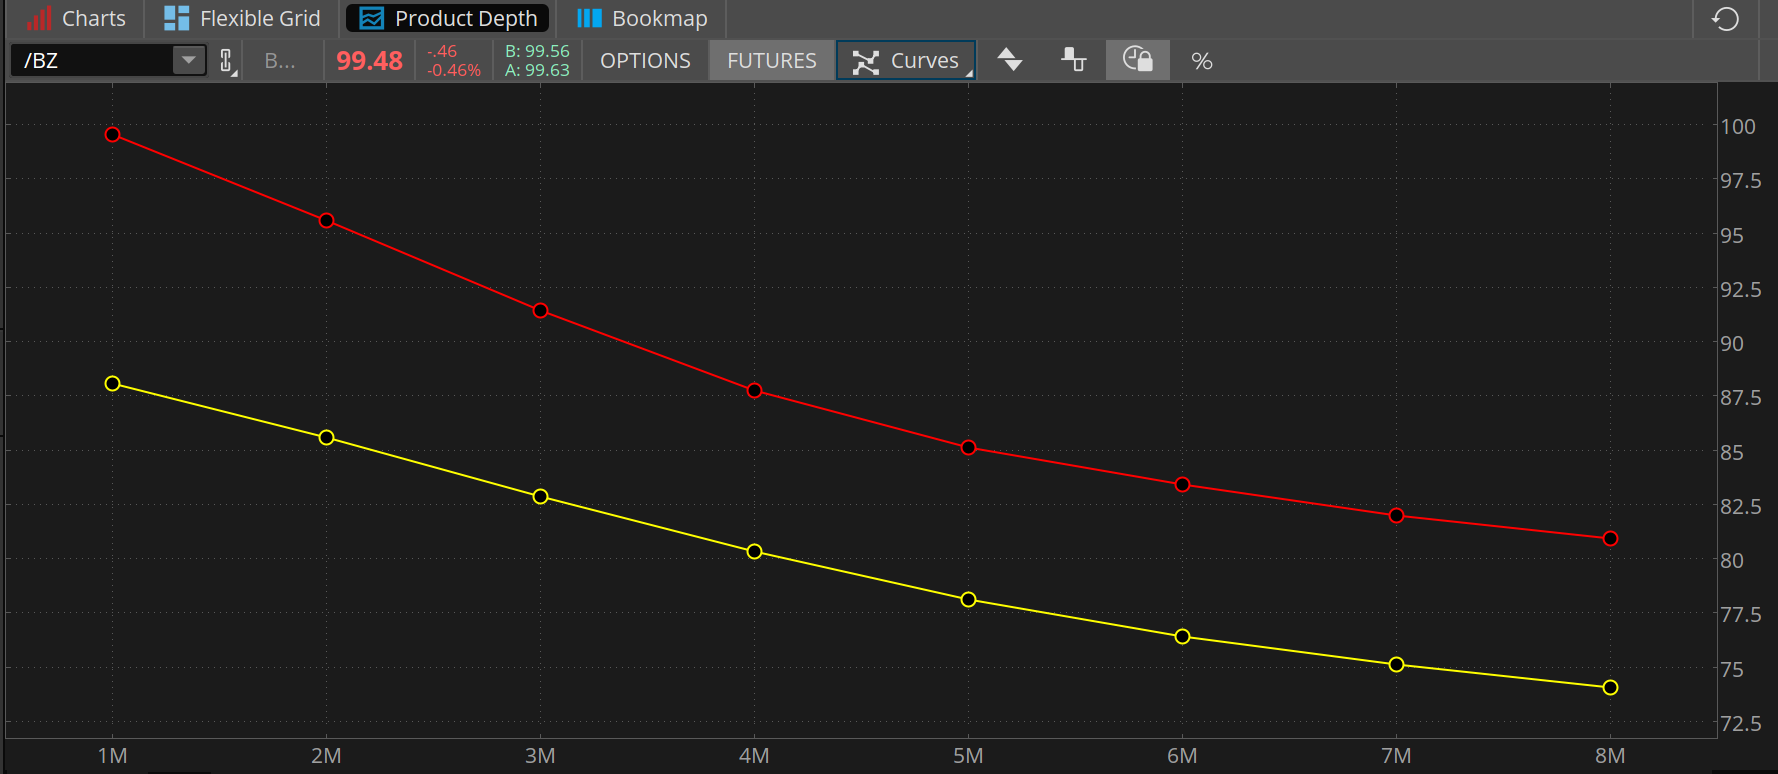Click the truncated B... description label
The width and height of the screenshot is (1778, 774).
point(280,61)
